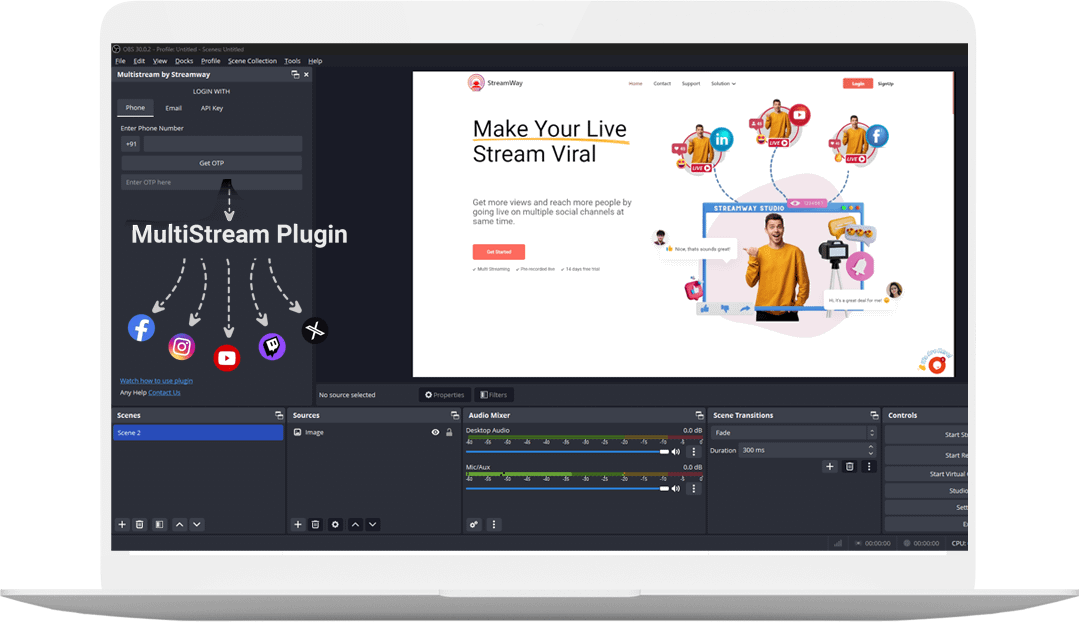Open Audio Mixer bottom three-dot menu
Viewport: 1079px width, 622px height.
[493, 524]
